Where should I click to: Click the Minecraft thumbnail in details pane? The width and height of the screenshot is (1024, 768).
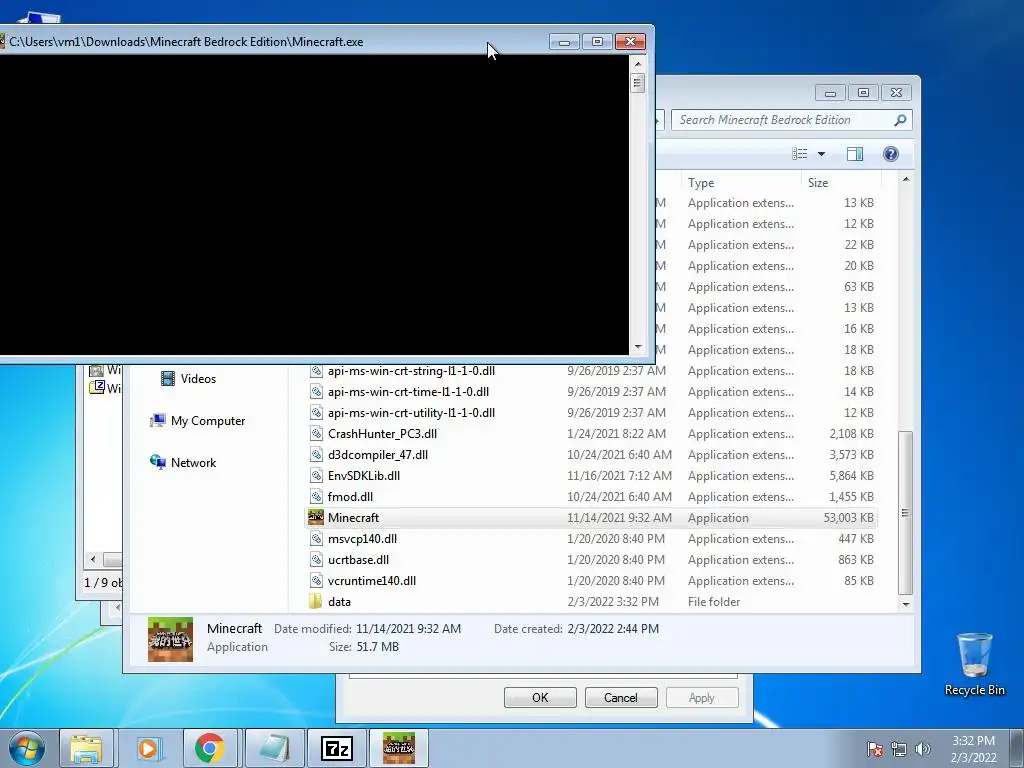170,639
